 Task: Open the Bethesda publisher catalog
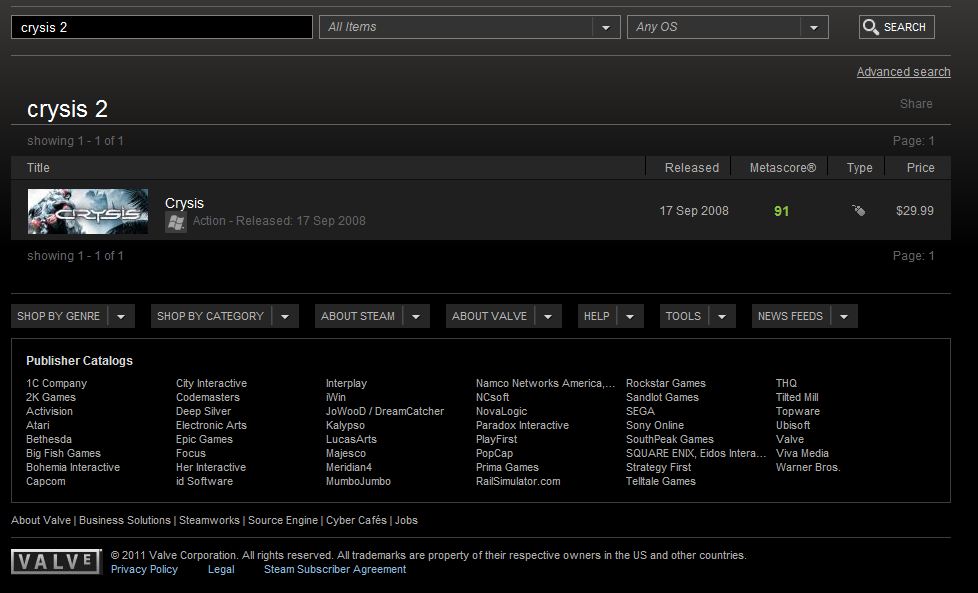(x=49, y=440)
